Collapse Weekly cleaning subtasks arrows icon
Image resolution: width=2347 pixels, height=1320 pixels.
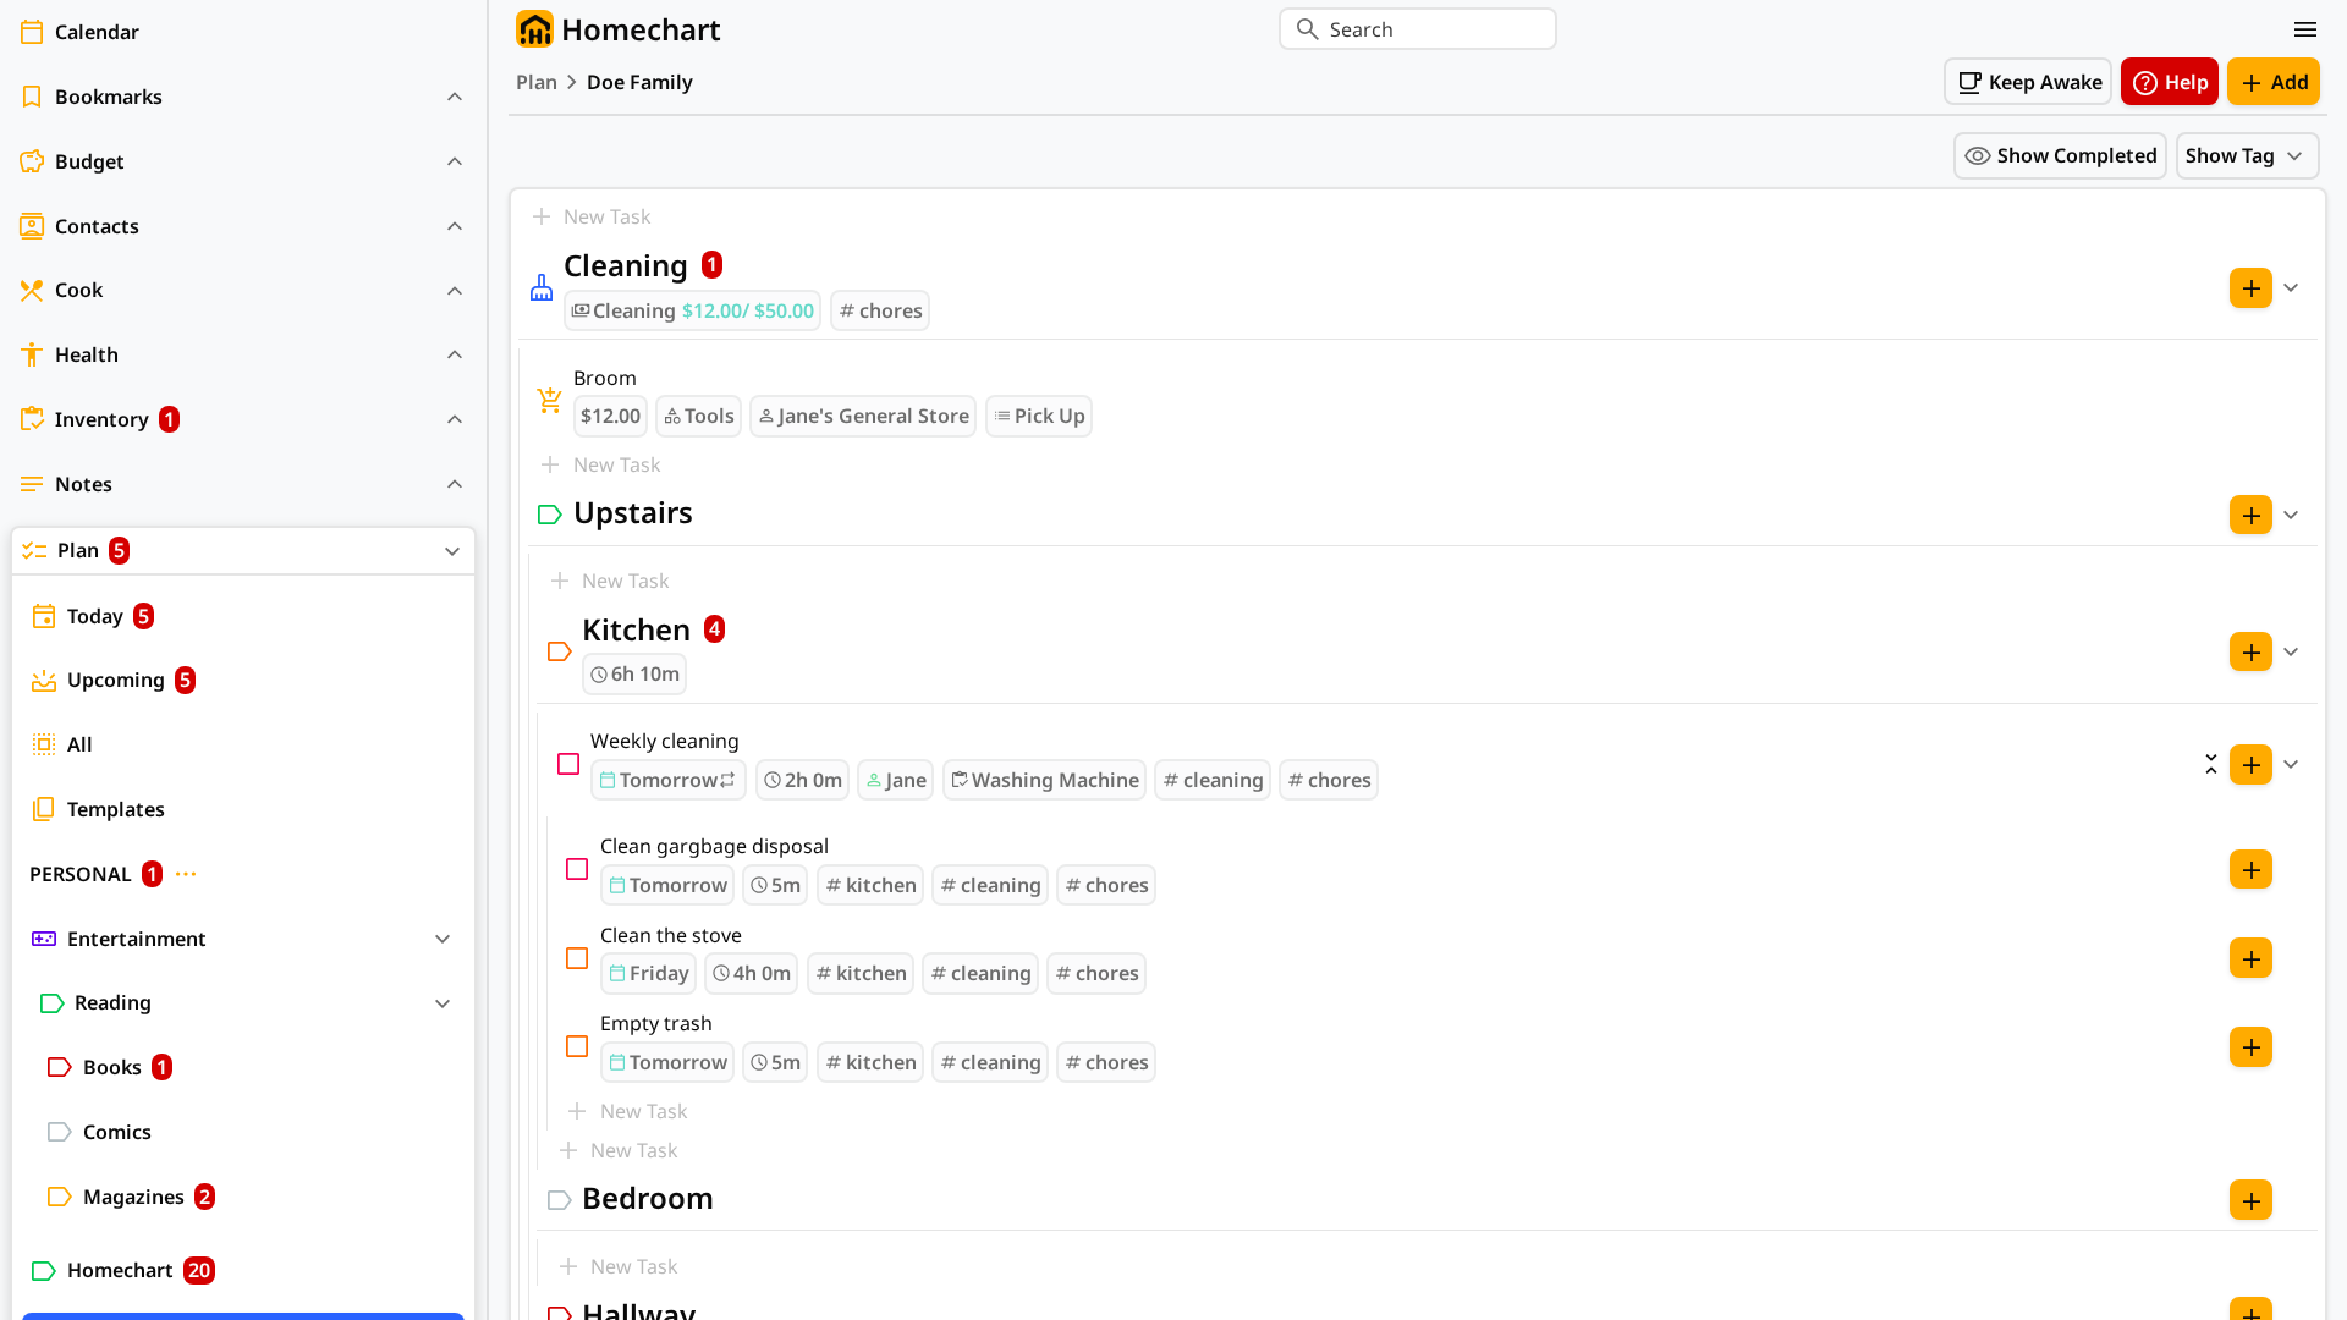2211,765
